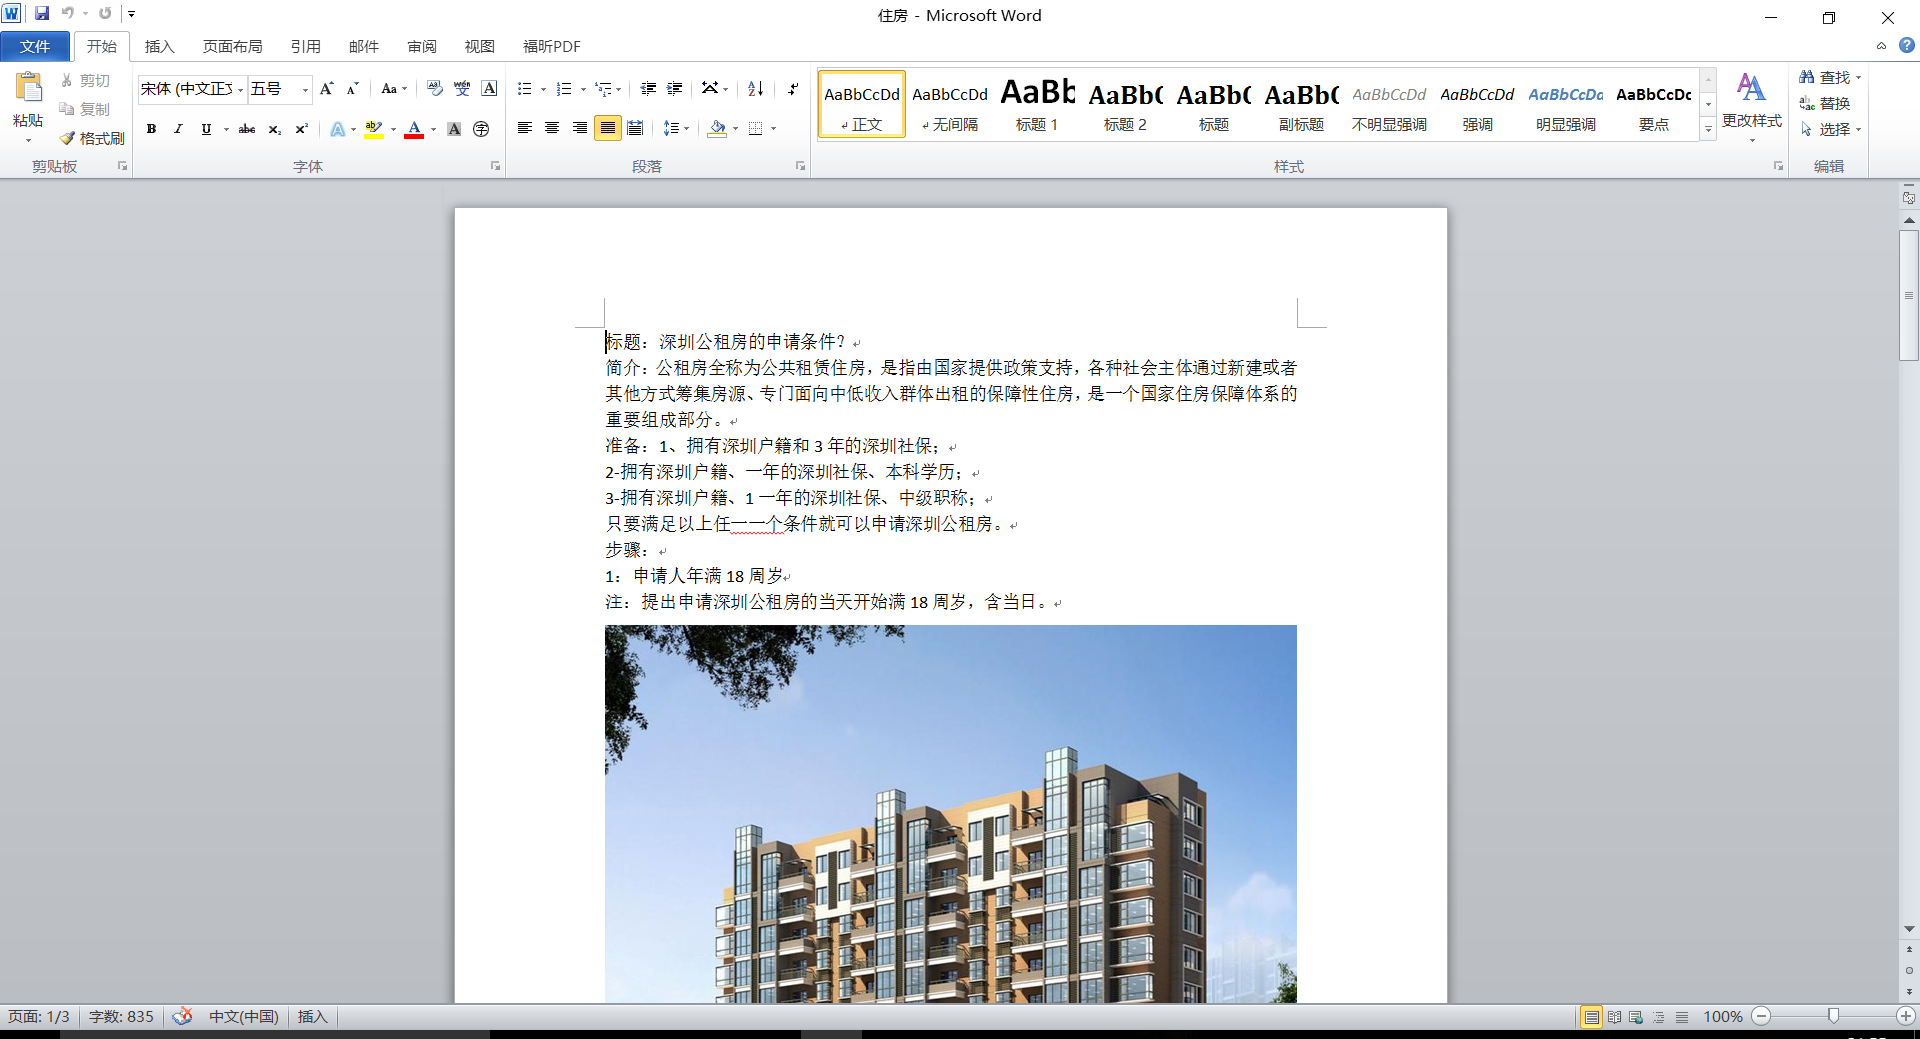Open the Phonetic Guide icon
Image resolution: width=1920 pixels, height=1039 pixels.
[x=462, y=89]
